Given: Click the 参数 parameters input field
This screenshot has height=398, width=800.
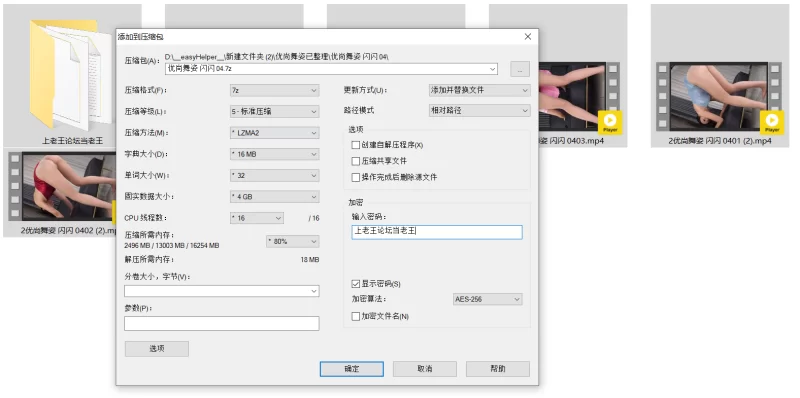Looking at the screenshot, I should tap(221, 324).
